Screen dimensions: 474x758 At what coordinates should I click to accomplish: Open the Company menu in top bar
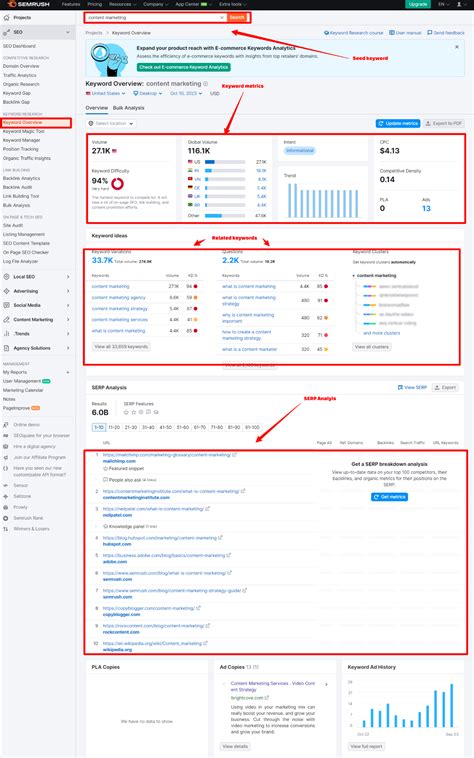pyautogui.click(x=156, y=4)
